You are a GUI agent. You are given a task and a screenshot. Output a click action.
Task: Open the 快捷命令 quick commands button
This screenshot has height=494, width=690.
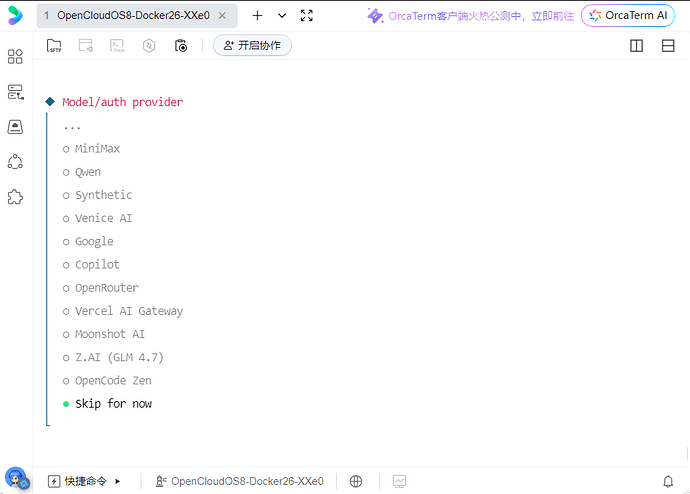(77, 481)
